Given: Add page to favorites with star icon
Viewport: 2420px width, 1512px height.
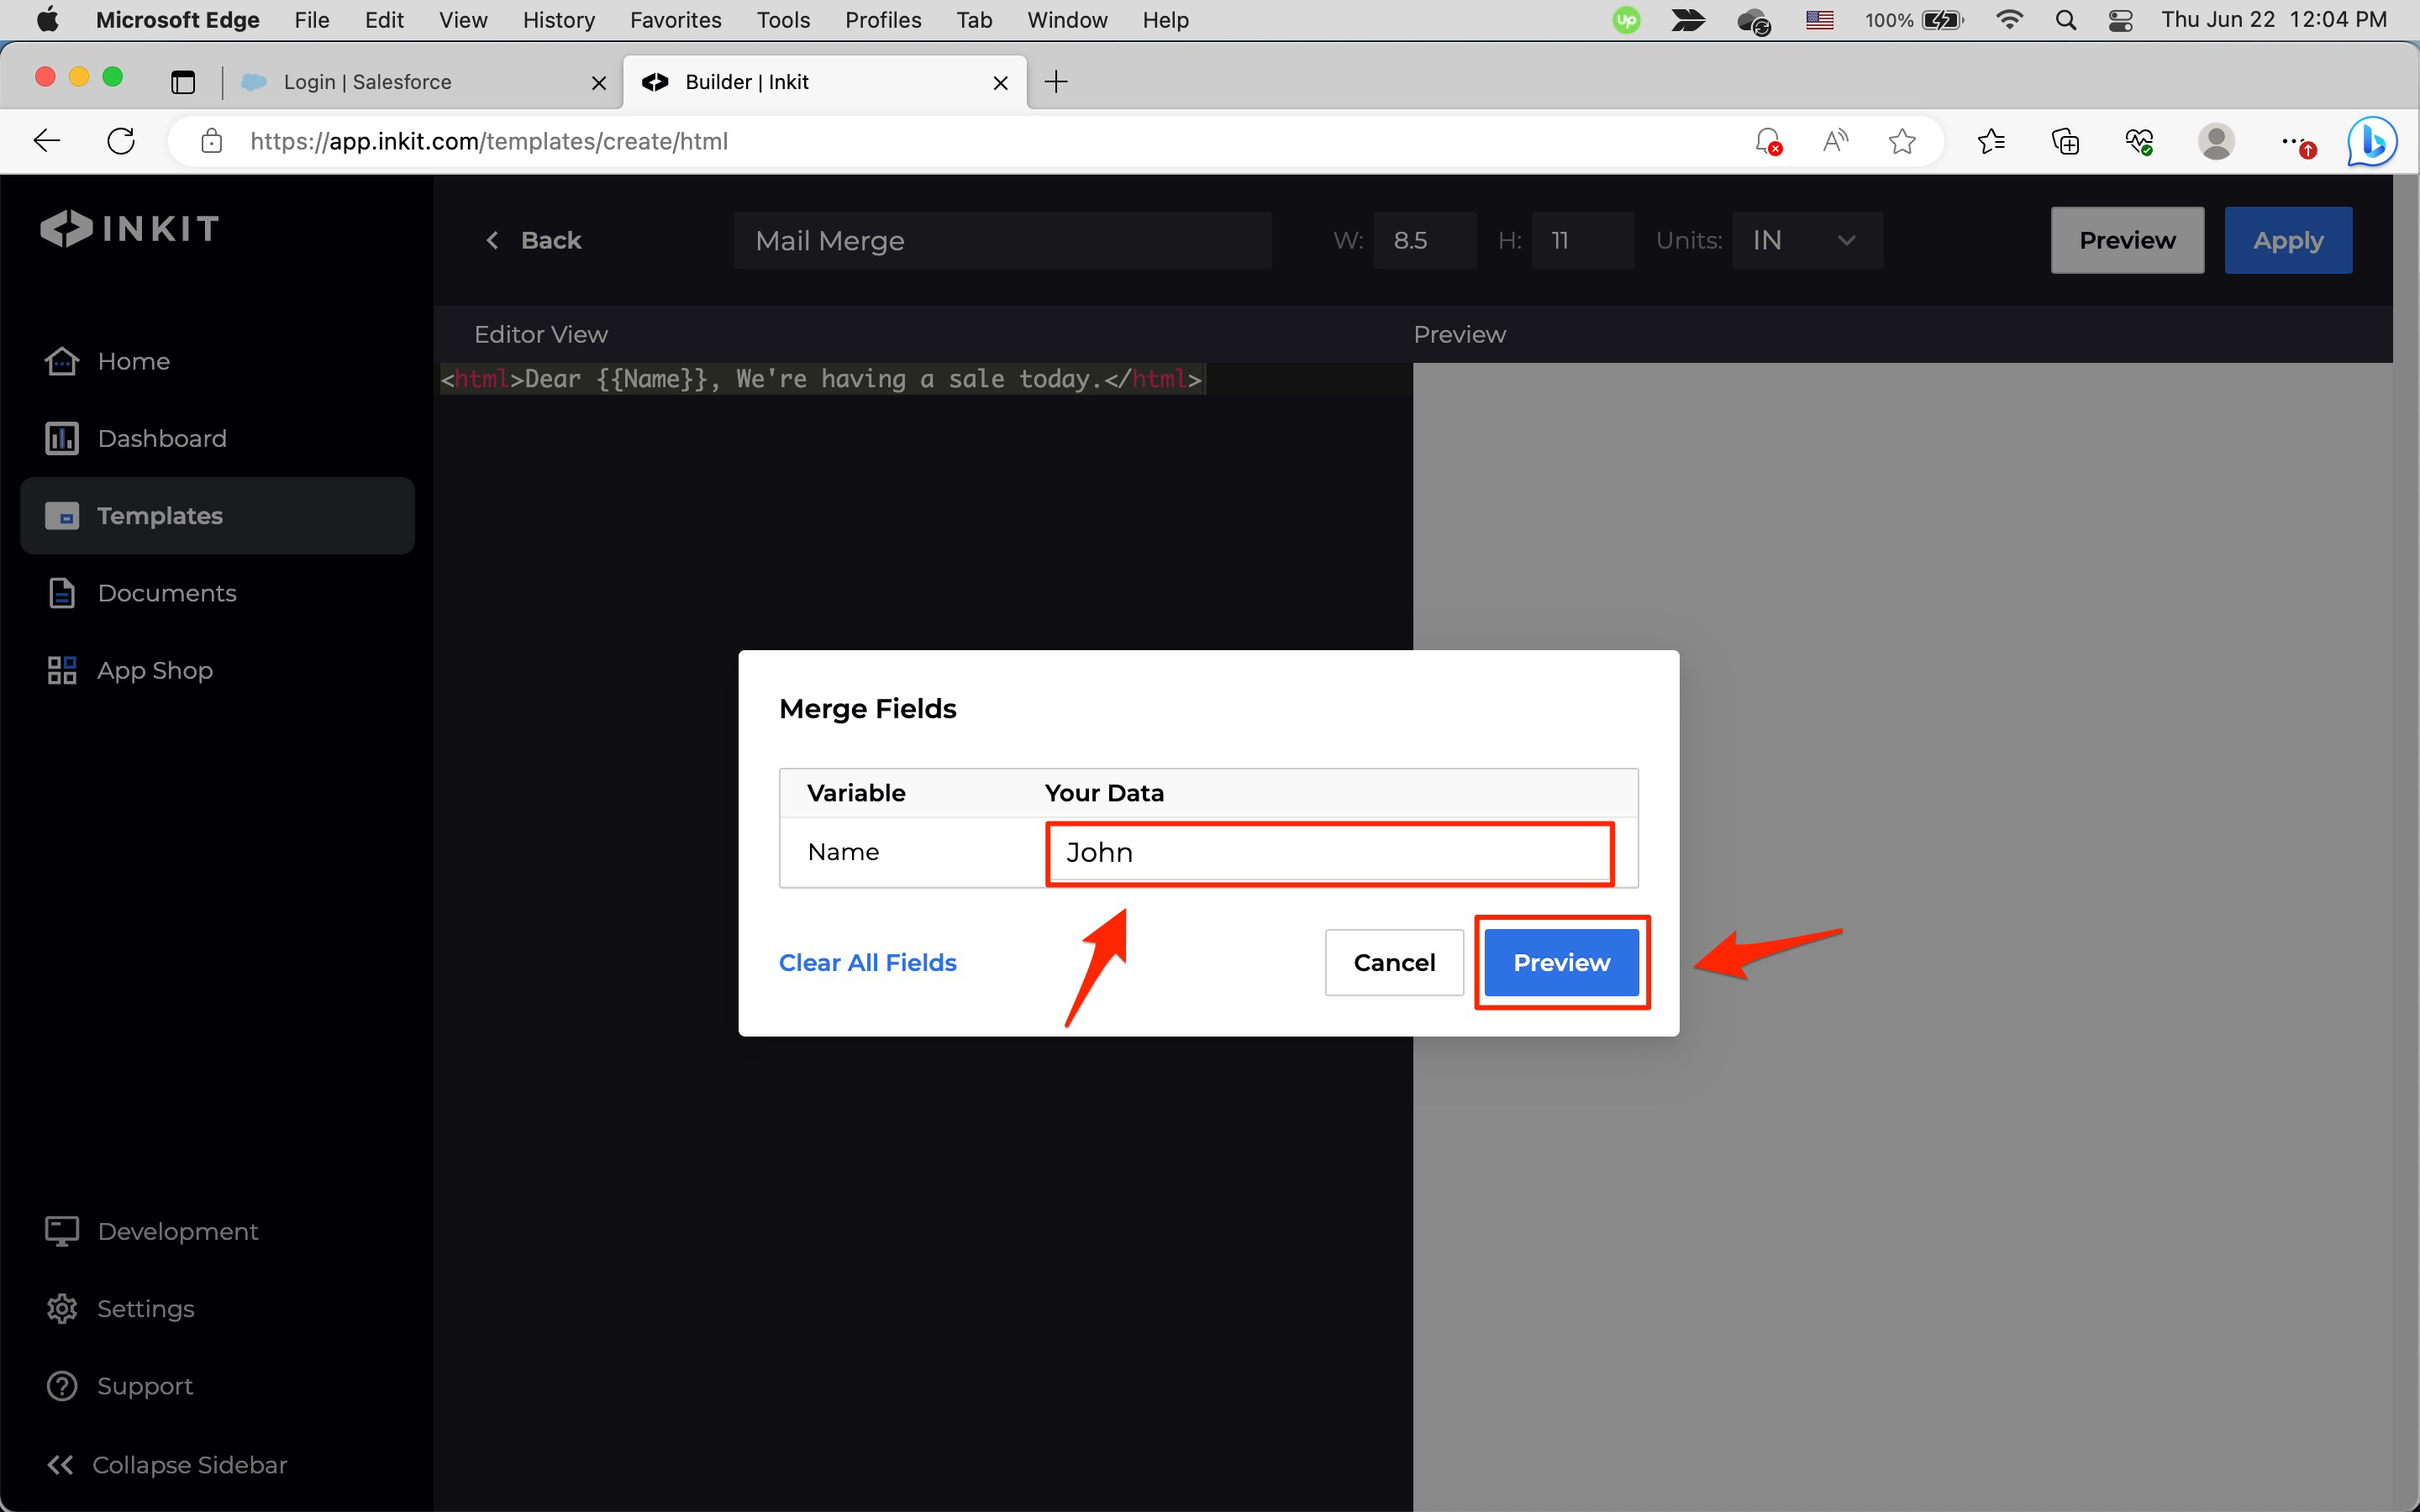Looking at the screenshot, I should (1902, 141).
